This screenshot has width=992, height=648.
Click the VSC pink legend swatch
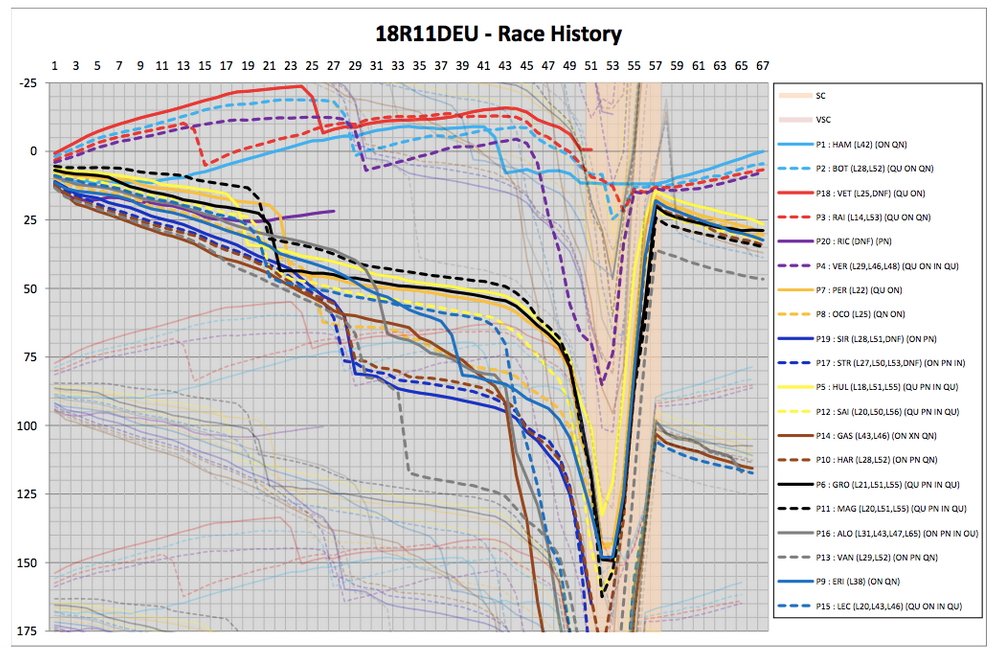click(x=795, y=120)
